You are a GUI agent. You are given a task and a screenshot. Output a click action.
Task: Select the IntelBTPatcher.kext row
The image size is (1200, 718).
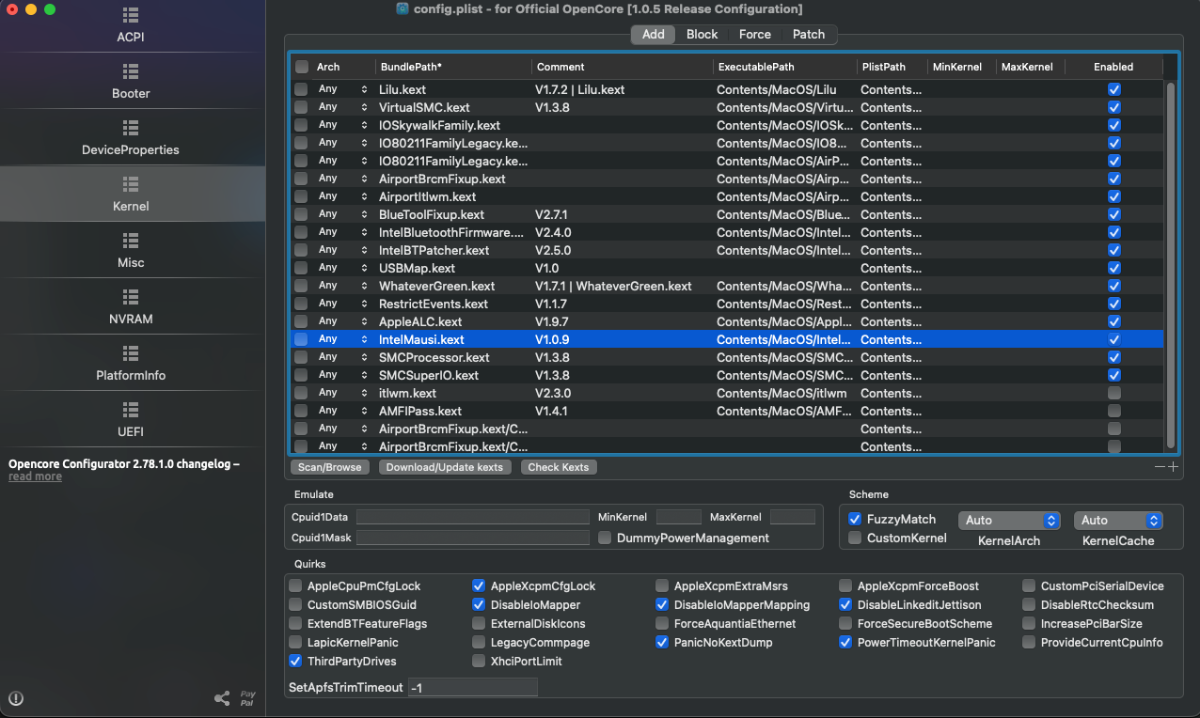(x=727, y=250)
